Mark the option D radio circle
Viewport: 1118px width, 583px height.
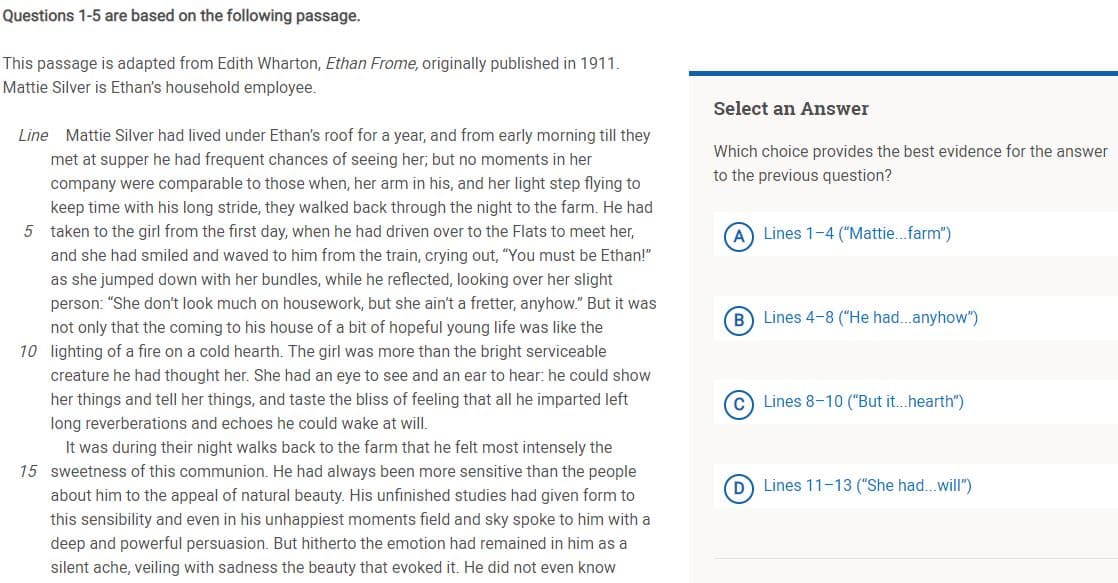740,486
